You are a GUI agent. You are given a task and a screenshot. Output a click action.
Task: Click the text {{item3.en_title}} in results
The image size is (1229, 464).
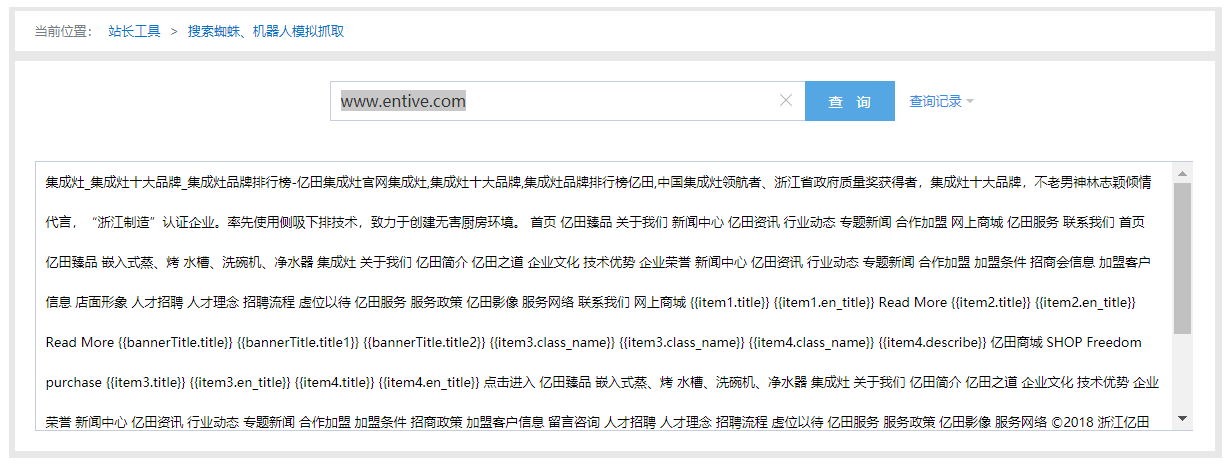(239, 382)
